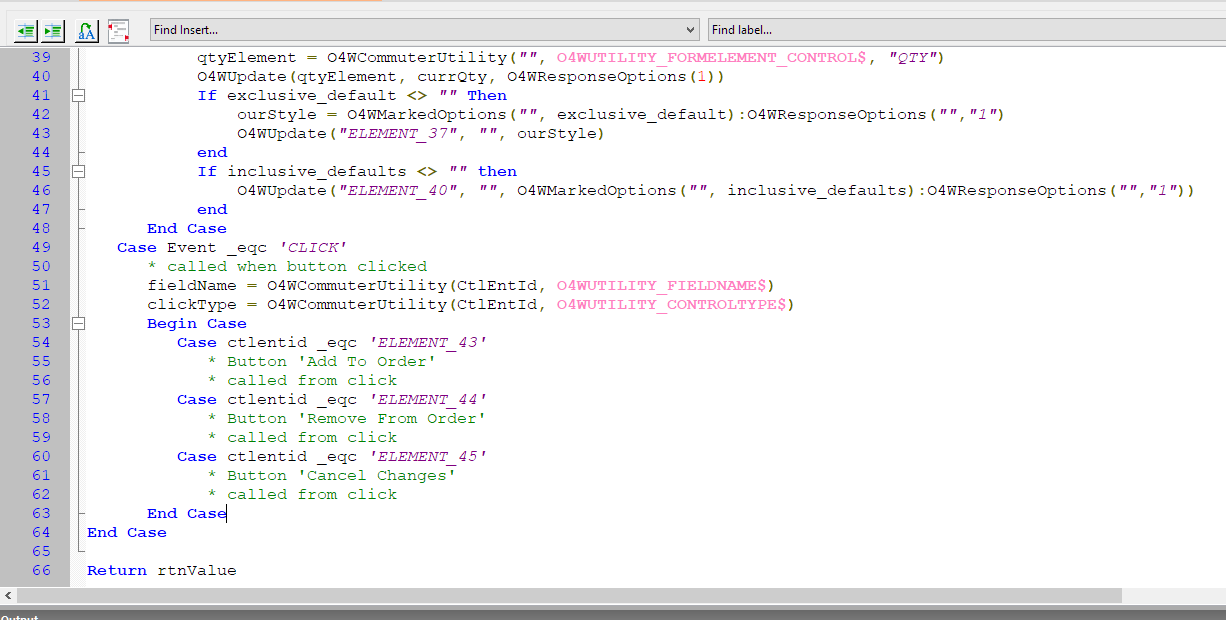Click line number 39 in the gutter
Viewport: 1226px width, 620px height.
(x=41, y=57)
